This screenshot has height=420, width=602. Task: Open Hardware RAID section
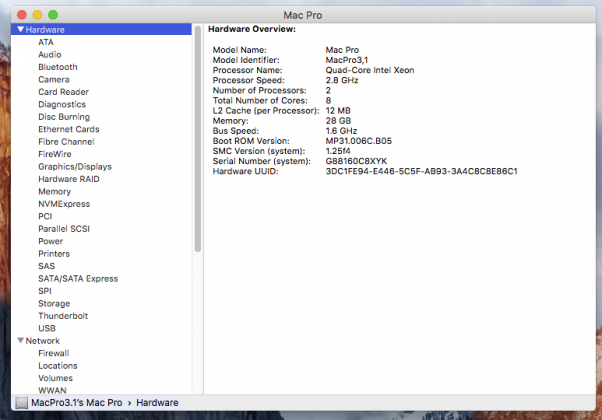(69, 179)
